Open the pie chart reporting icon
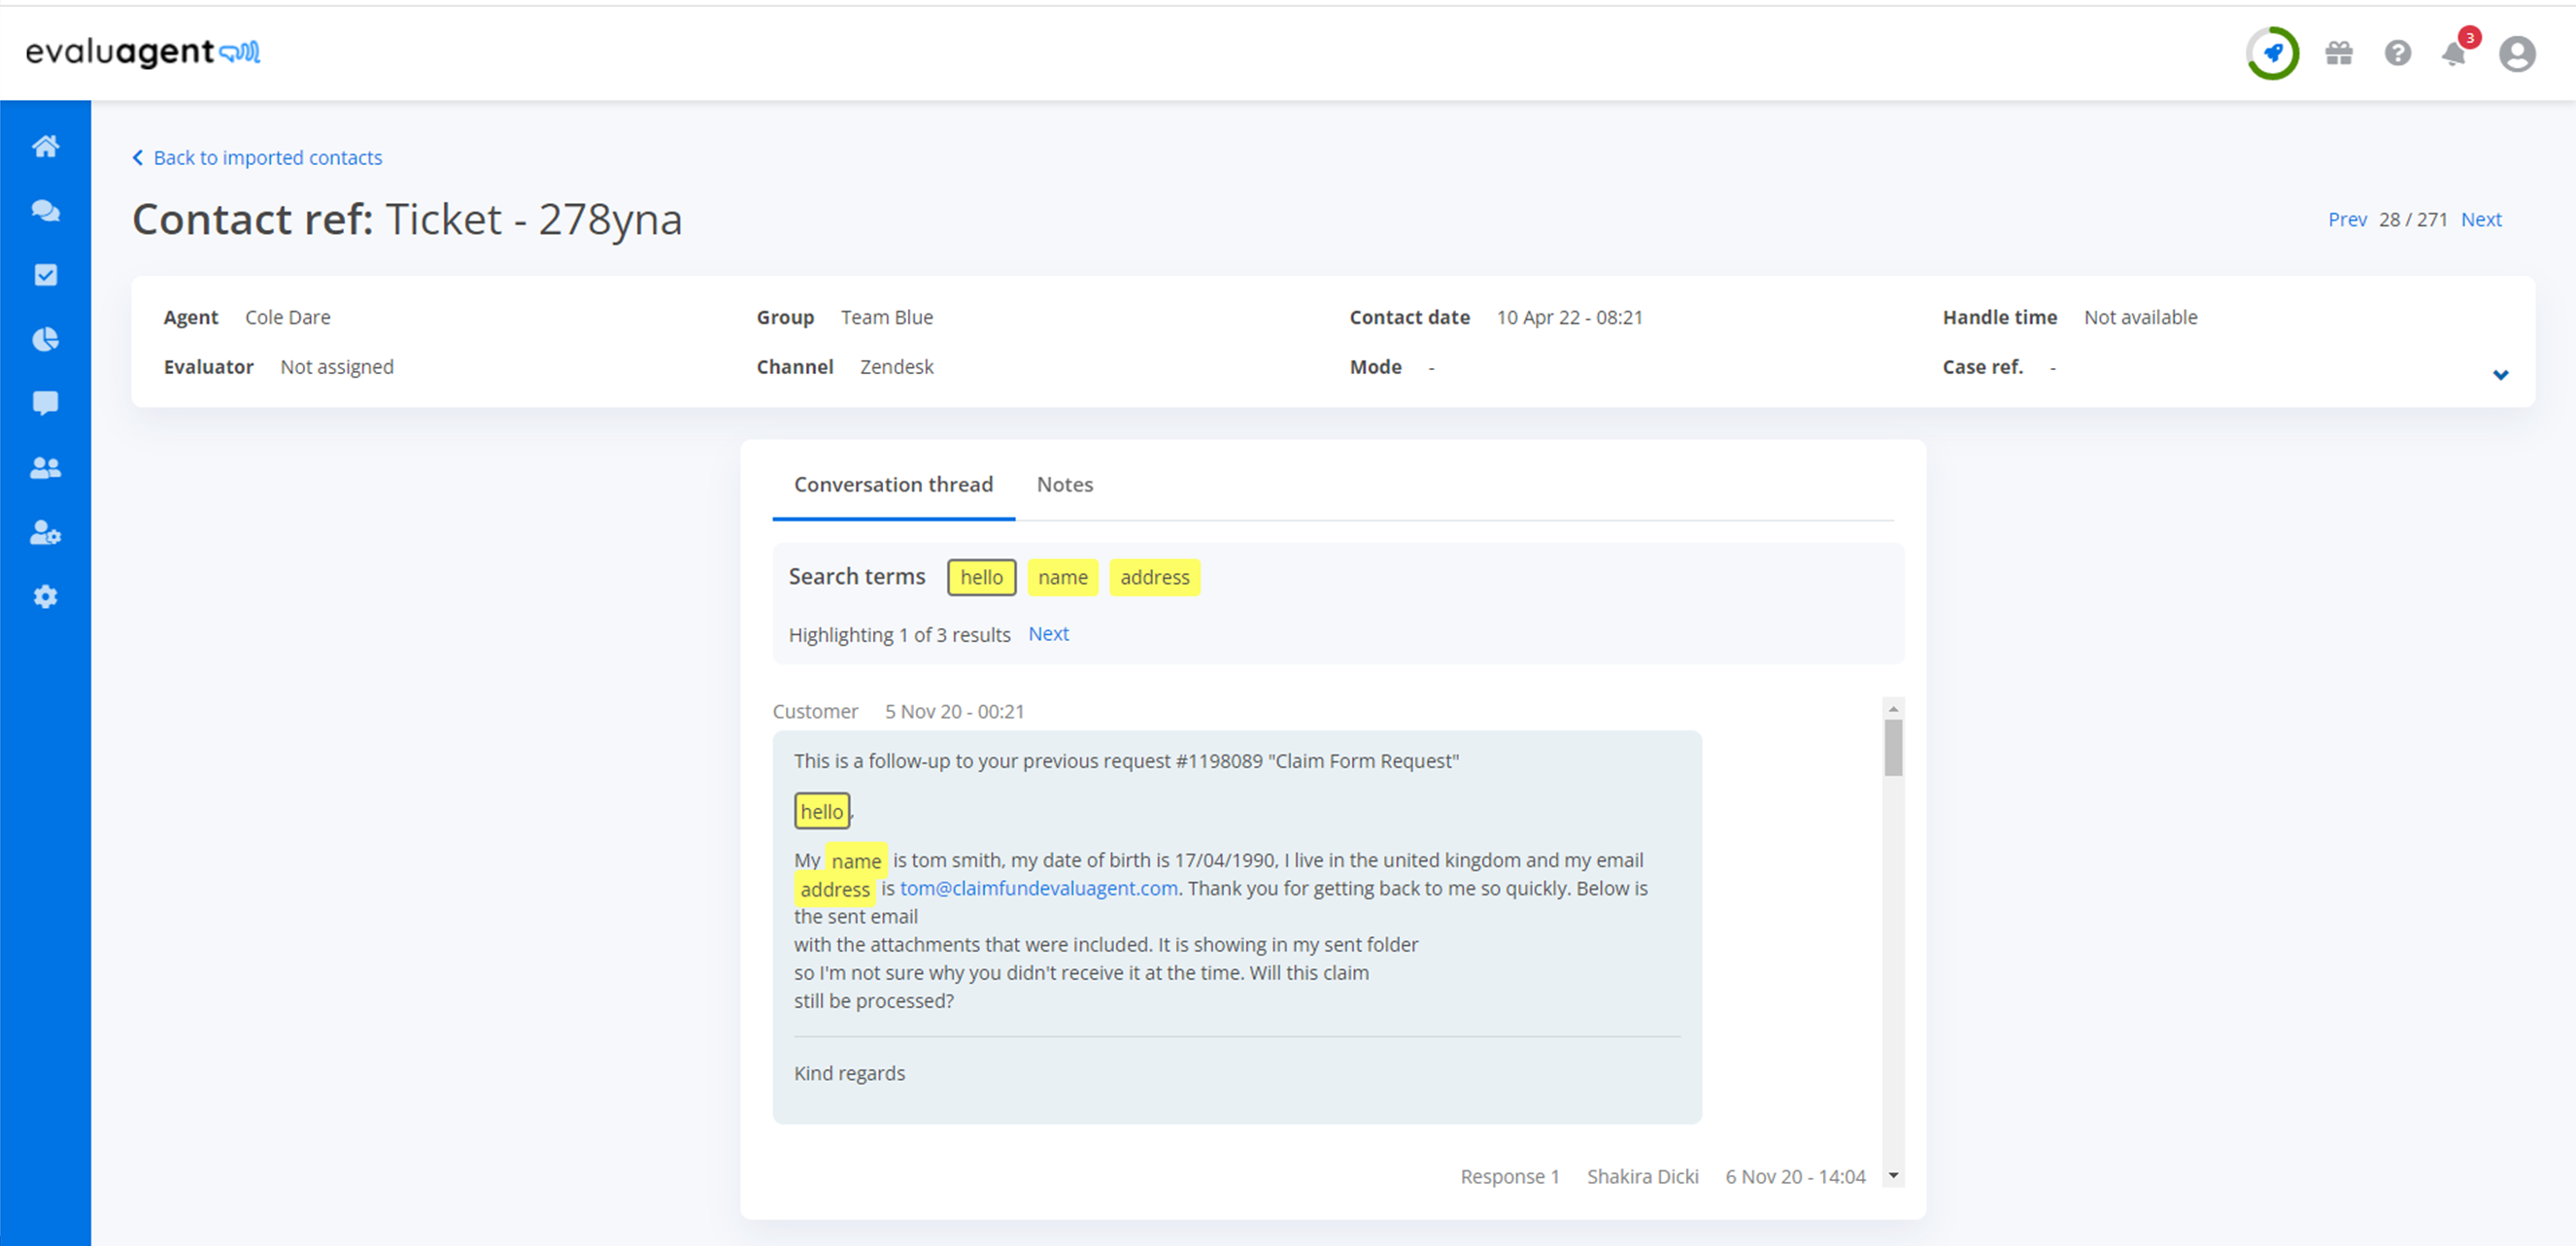The width and height of the screenshot is (2576, 1246). coord(45,339)
